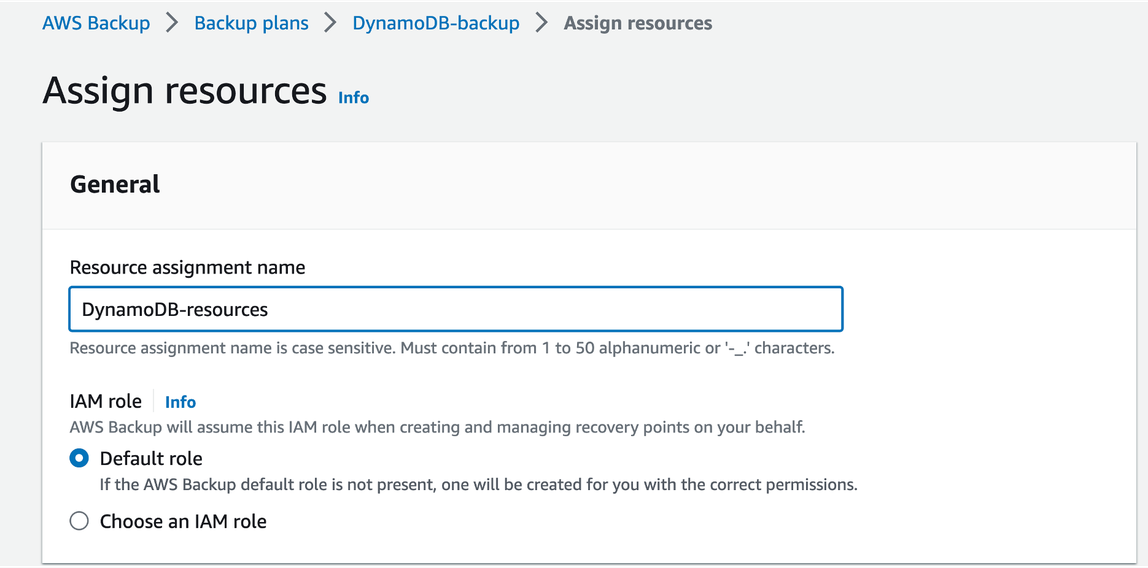The image size is (1148, 568).
Task: Click the case sensitive name hint text
Action: pos(452,348)
